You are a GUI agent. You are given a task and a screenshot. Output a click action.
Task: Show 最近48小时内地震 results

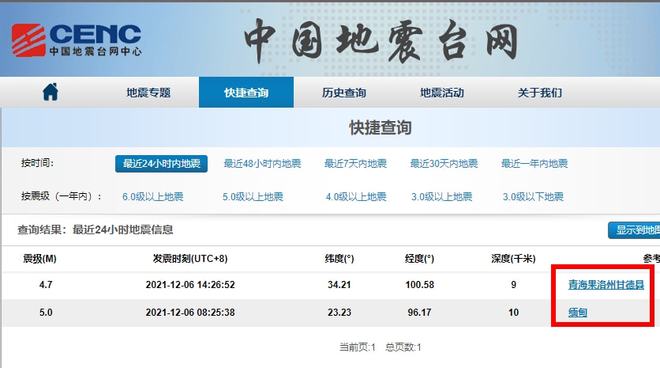point(262,163)
